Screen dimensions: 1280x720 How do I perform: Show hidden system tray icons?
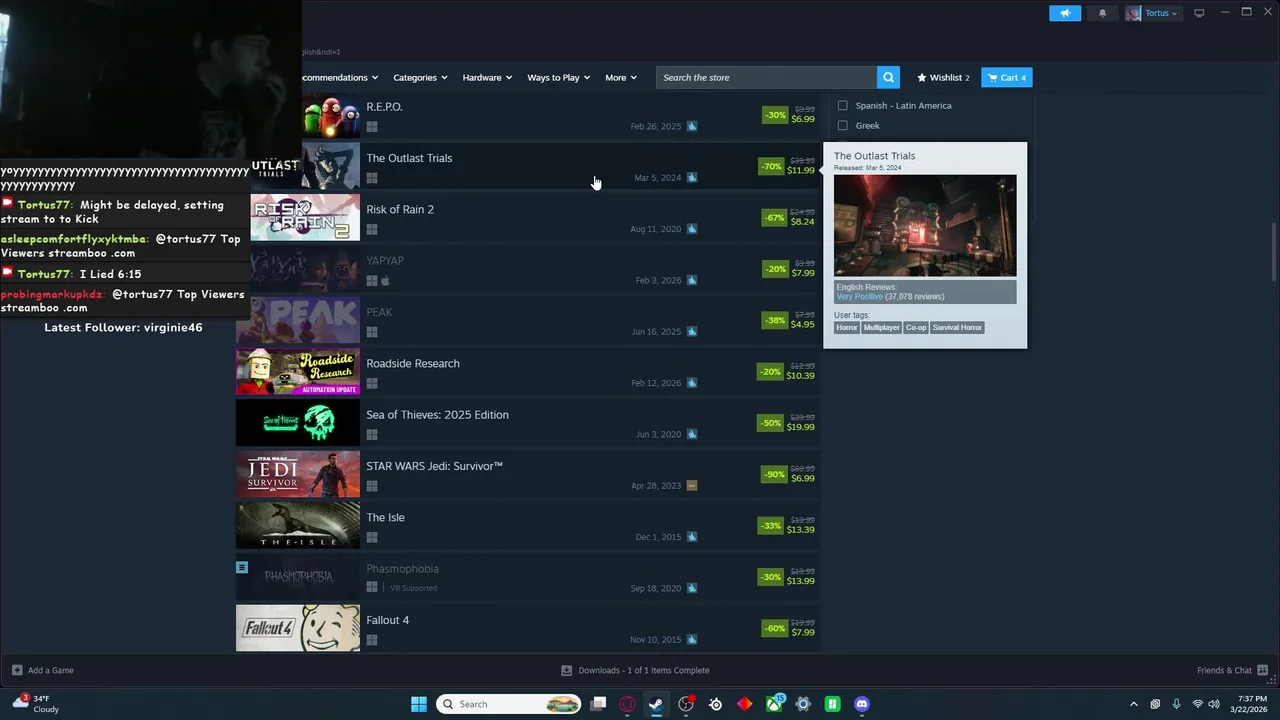[x=1133, y=704]
